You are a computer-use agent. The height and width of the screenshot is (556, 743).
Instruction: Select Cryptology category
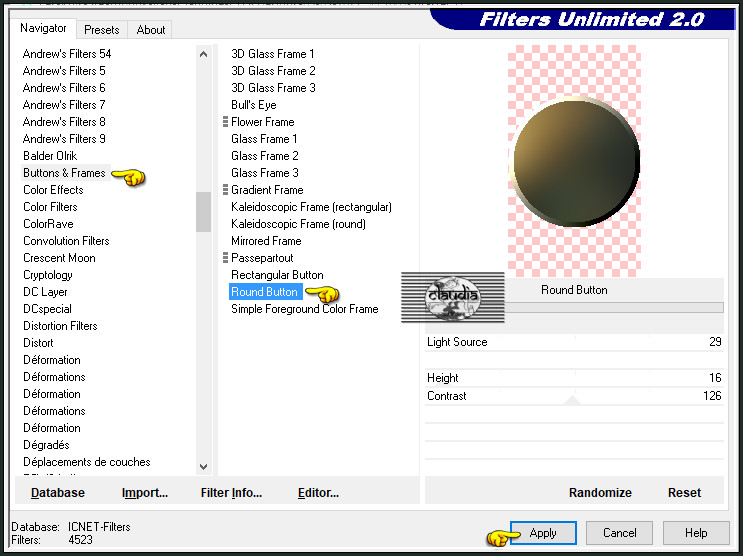pos(48,275)
